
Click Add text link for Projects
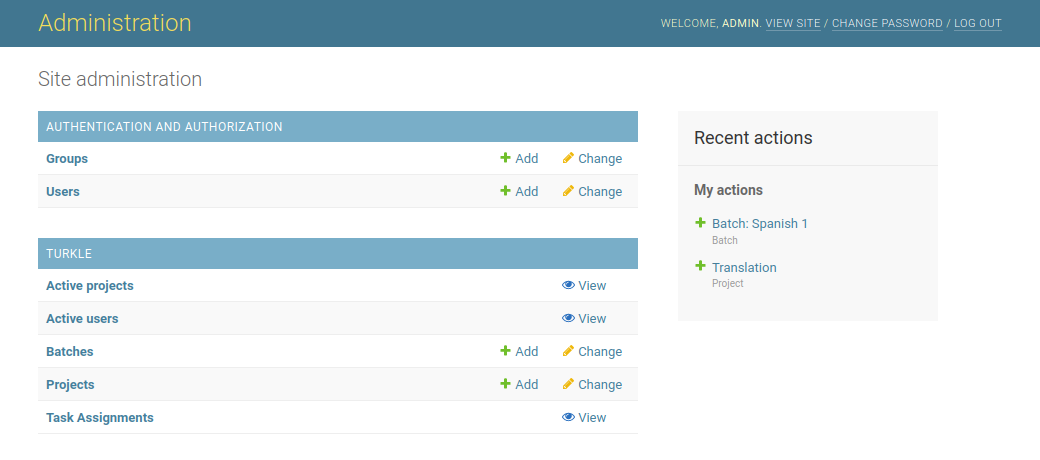pos(527,385)
